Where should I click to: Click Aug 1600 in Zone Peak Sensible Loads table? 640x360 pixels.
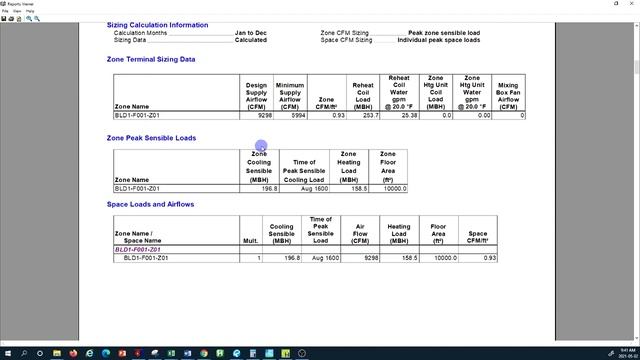point(314,189)
